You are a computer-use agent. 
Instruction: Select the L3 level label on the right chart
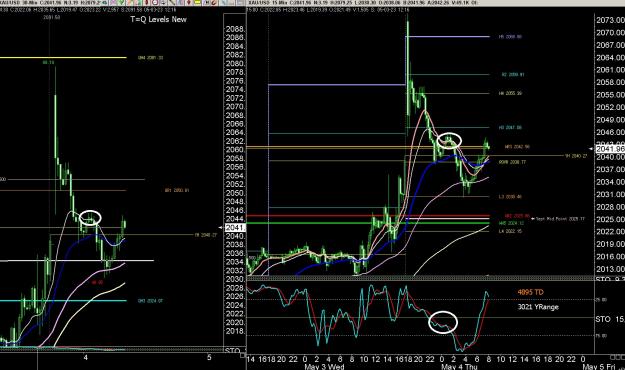[510, 197]
